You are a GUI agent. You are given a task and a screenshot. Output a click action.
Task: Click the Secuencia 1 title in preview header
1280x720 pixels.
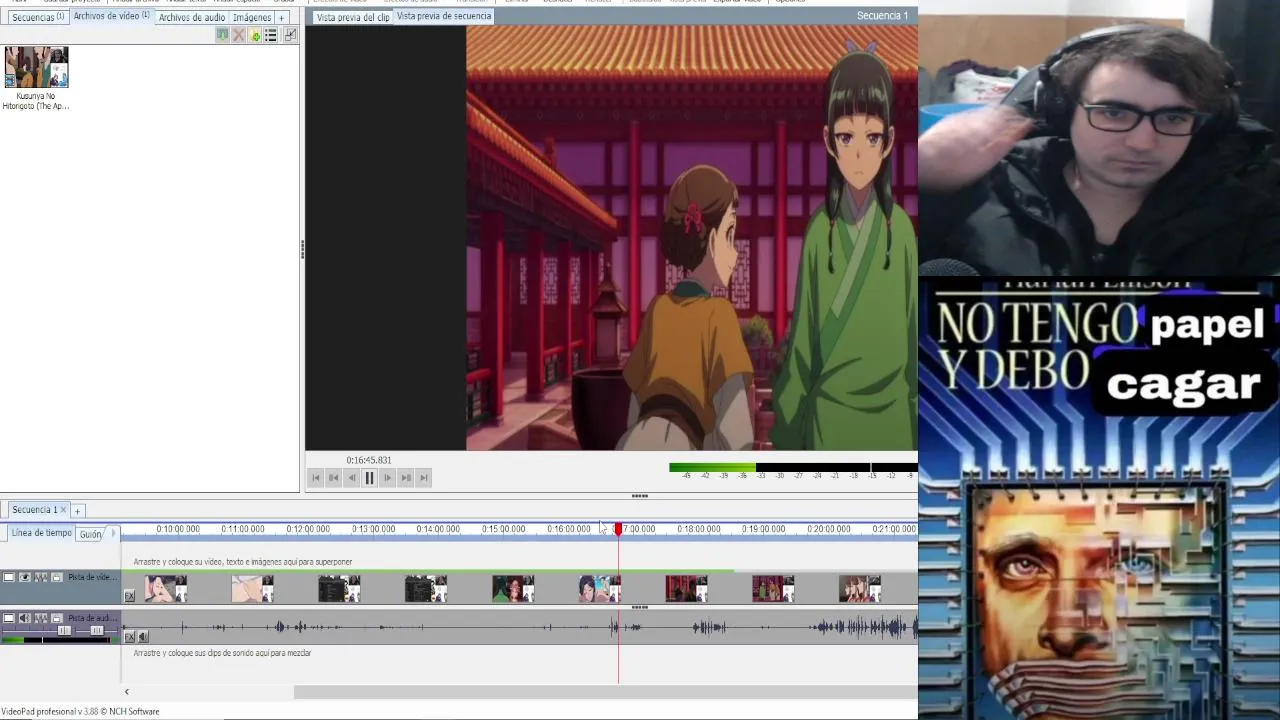(x=882, y=16)
